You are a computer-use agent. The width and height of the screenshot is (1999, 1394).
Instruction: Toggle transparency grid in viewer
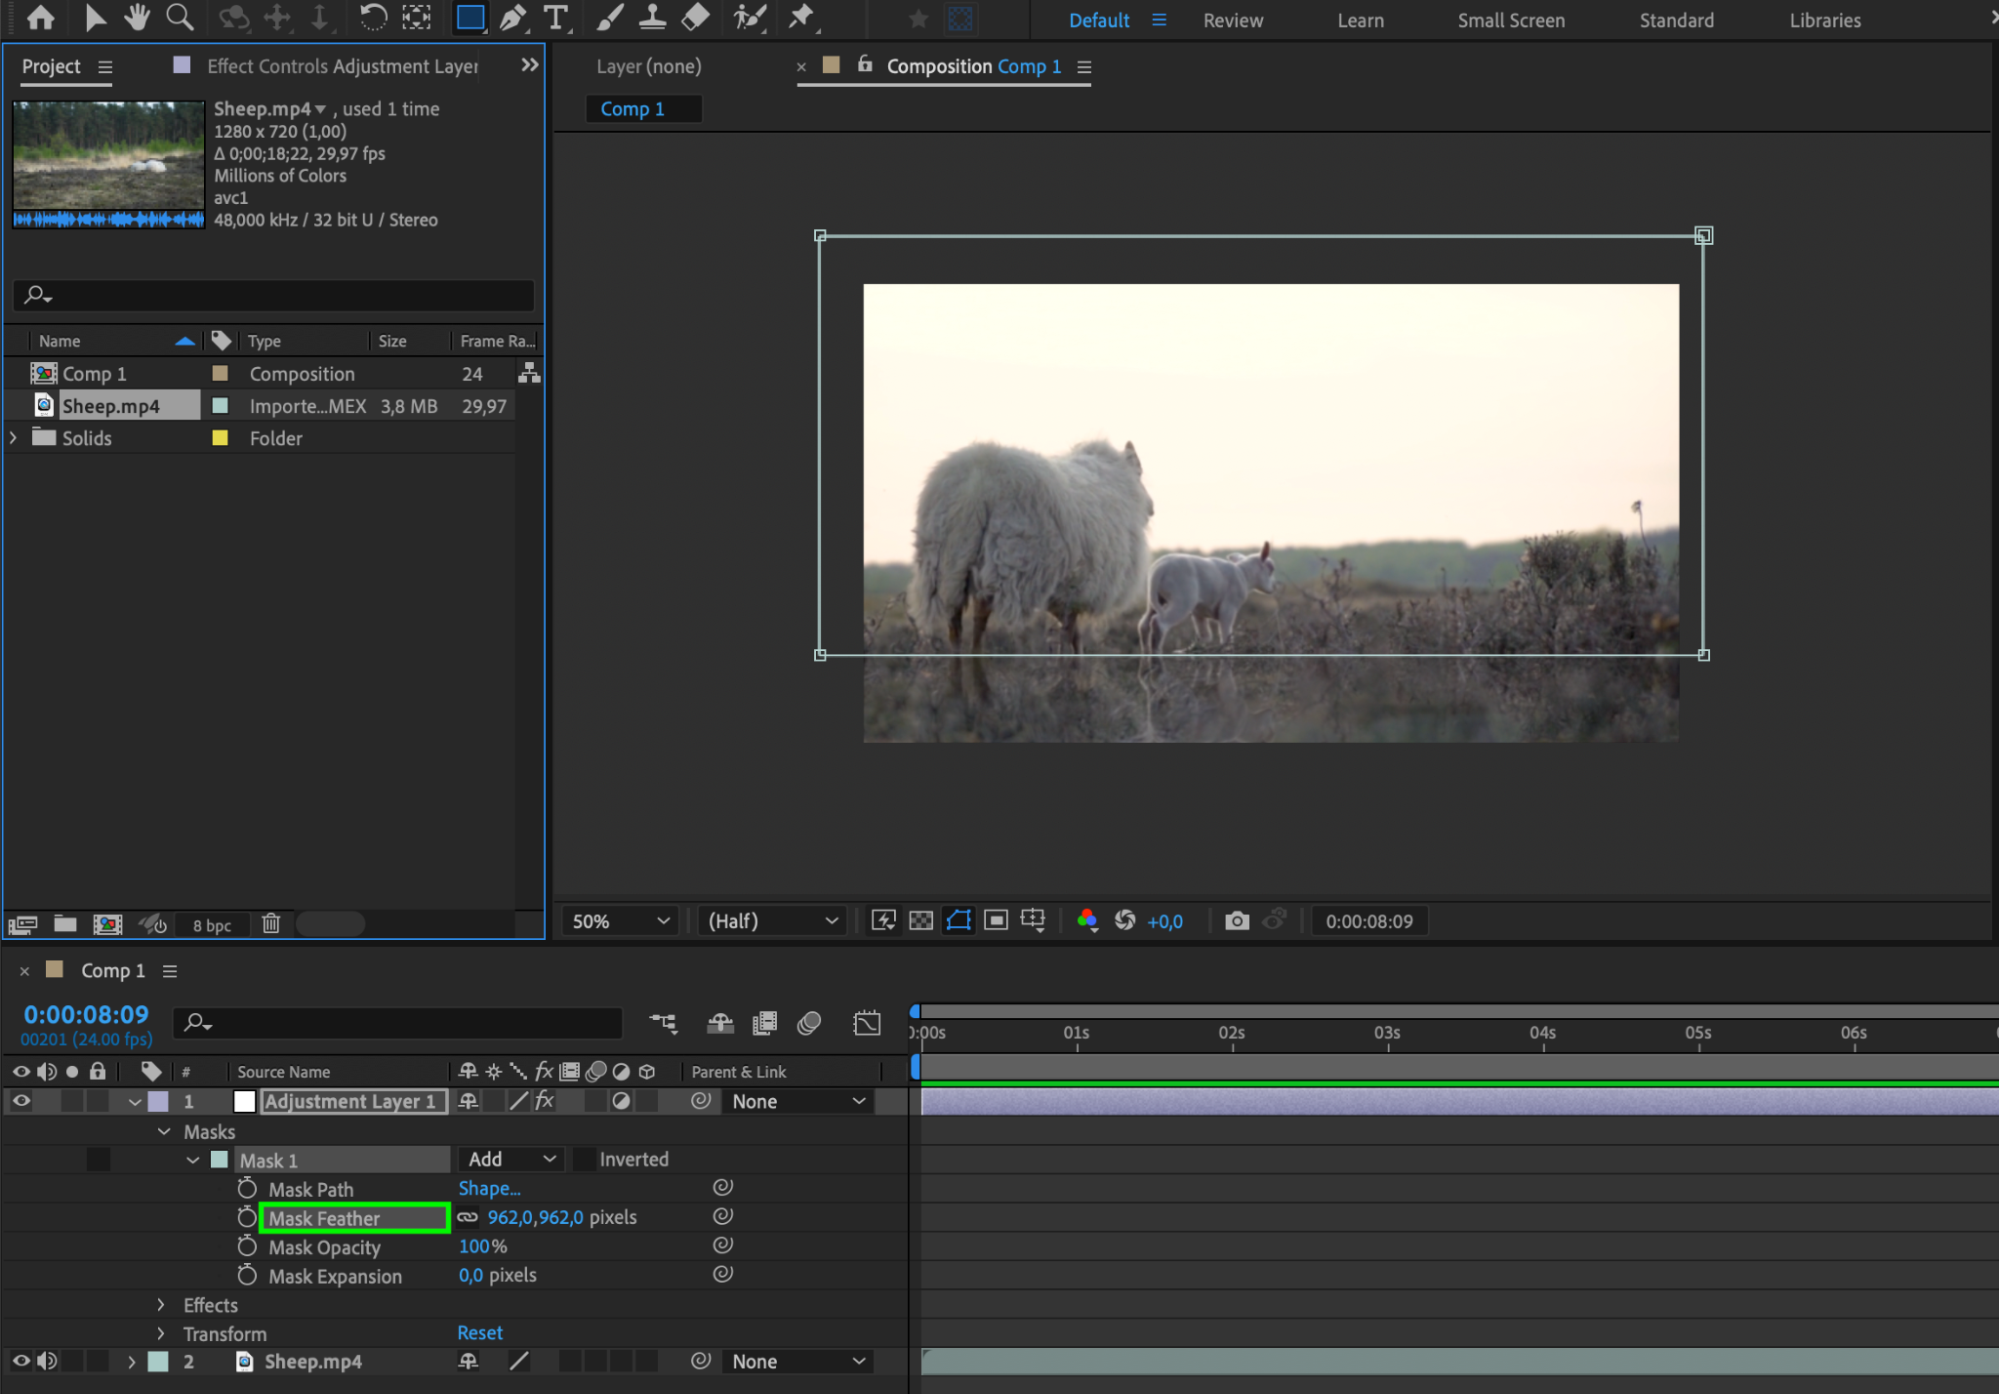coord(921,921)
